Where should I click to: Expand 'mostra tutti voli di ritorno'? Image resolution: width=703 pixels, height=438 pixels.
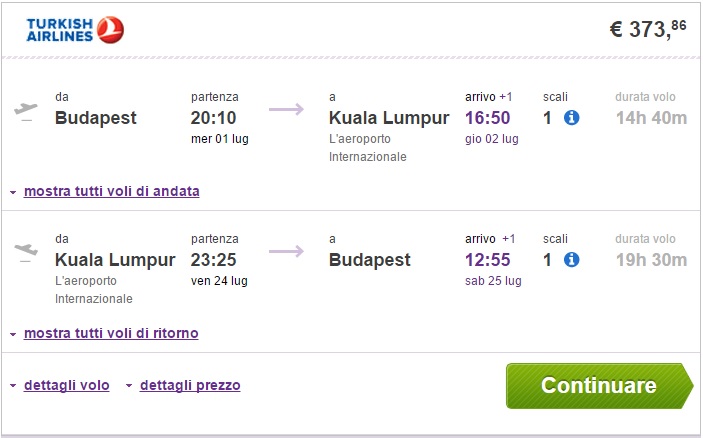[x=111, y=333]
